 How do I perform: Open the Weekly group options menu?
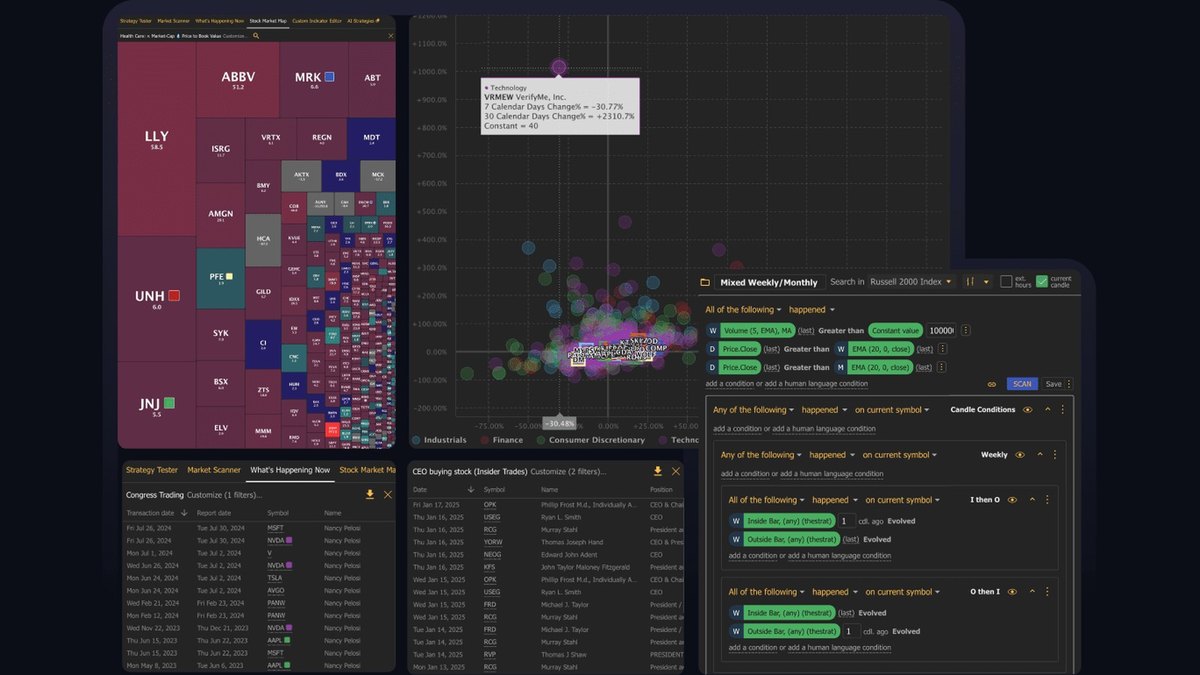(1054, 455)
